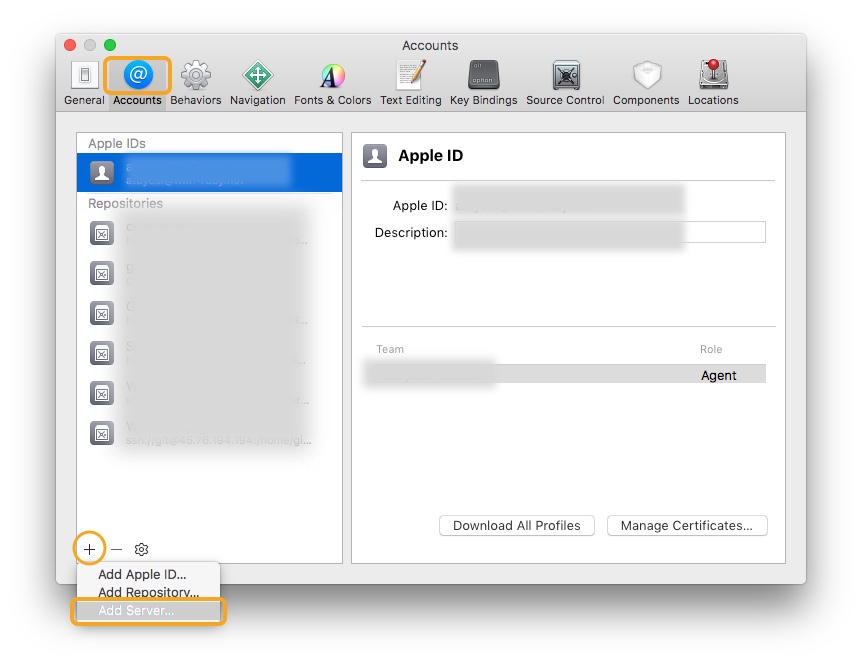Click the Apple ID person icon in detail pane
862x662 pixels.
tap(375, 156)
